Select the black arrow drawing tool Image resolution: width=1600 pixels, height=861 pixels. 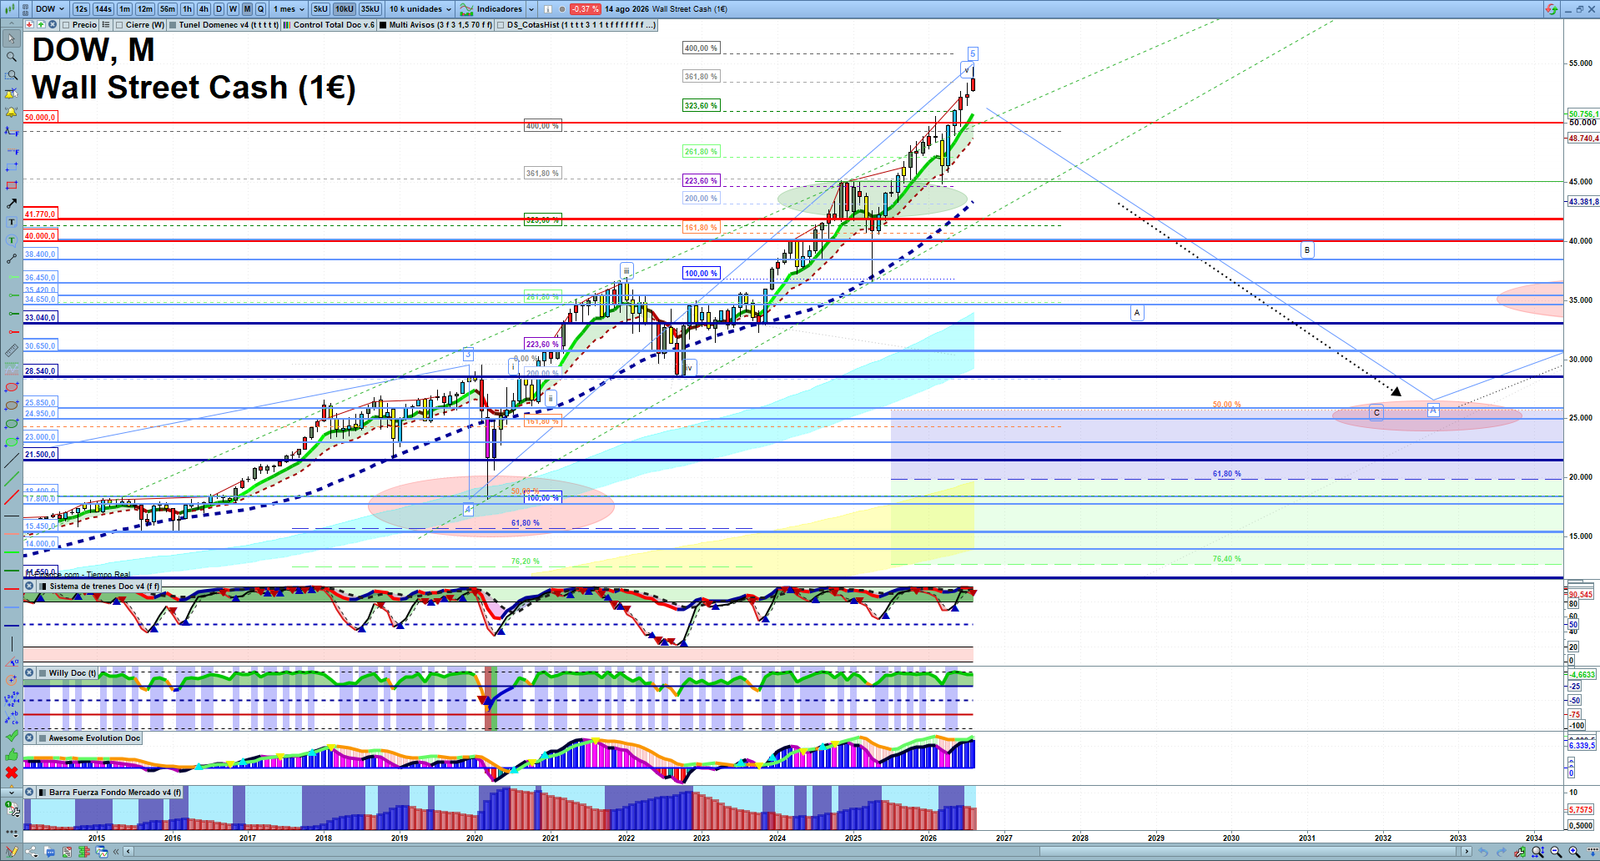(11, 204)
